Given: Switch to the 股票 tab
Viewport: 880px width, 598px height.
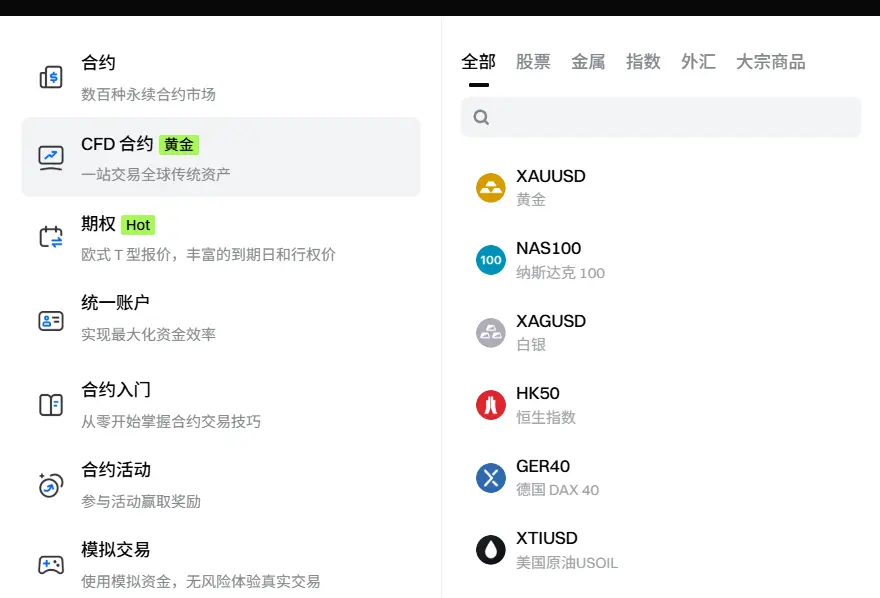Looking at the screenshot, I should click(533, 62).
